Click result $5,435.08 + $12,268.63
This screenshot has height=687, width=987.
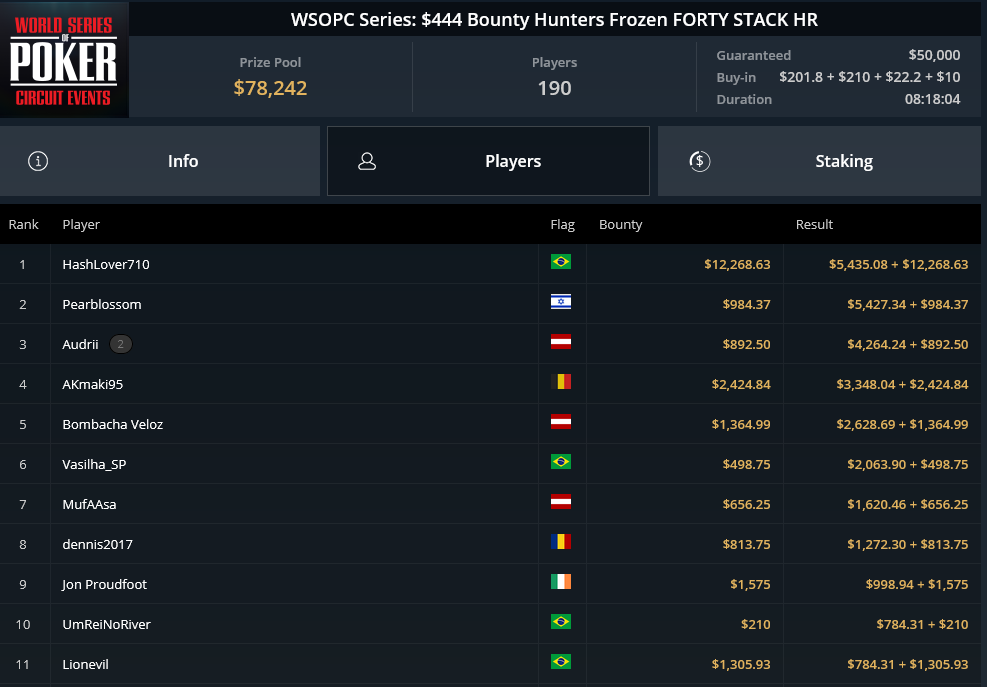898,264
